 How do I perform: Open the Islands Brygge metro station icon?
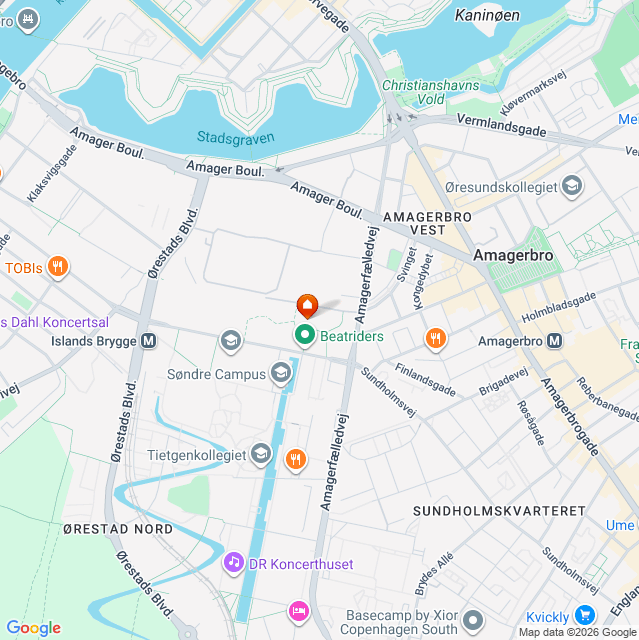point(149,341)
